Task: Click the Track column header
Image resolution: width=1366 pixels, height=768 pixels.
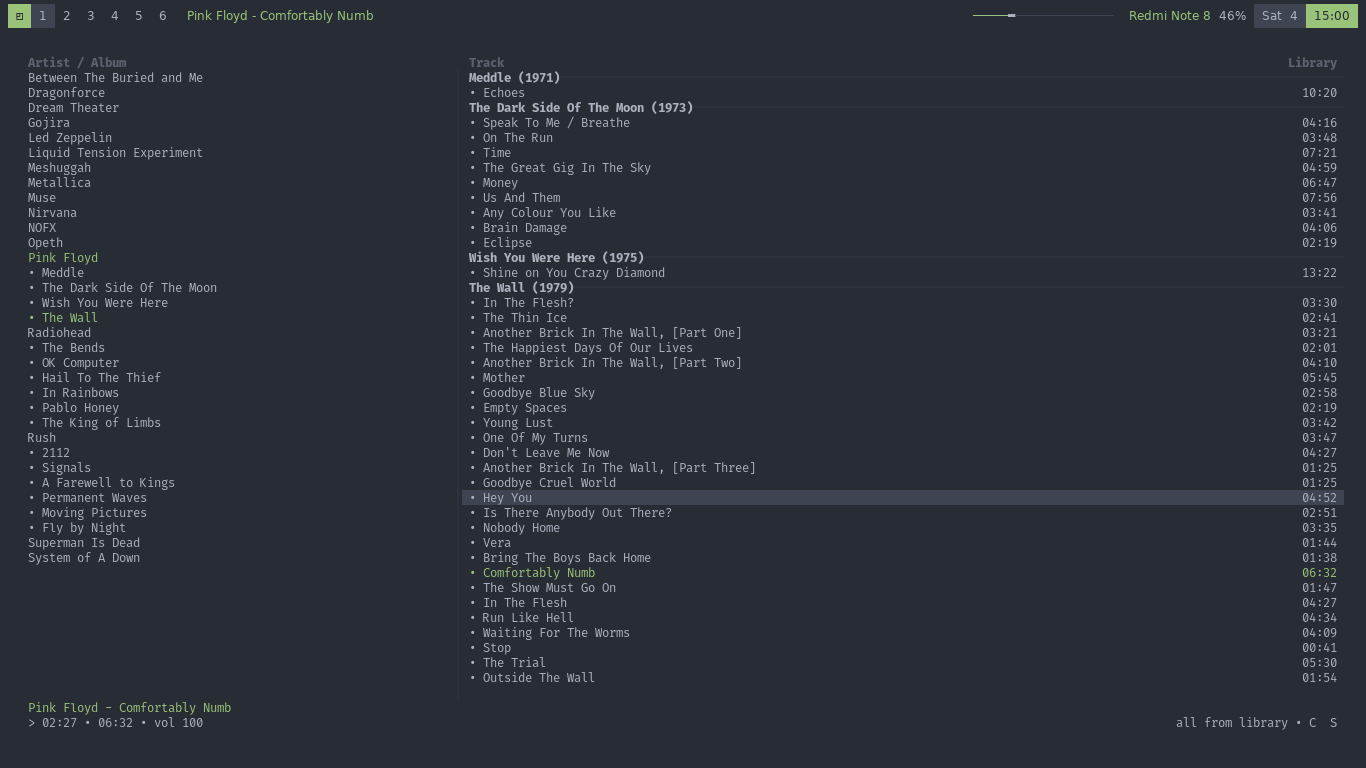Action: coord(486,62)
